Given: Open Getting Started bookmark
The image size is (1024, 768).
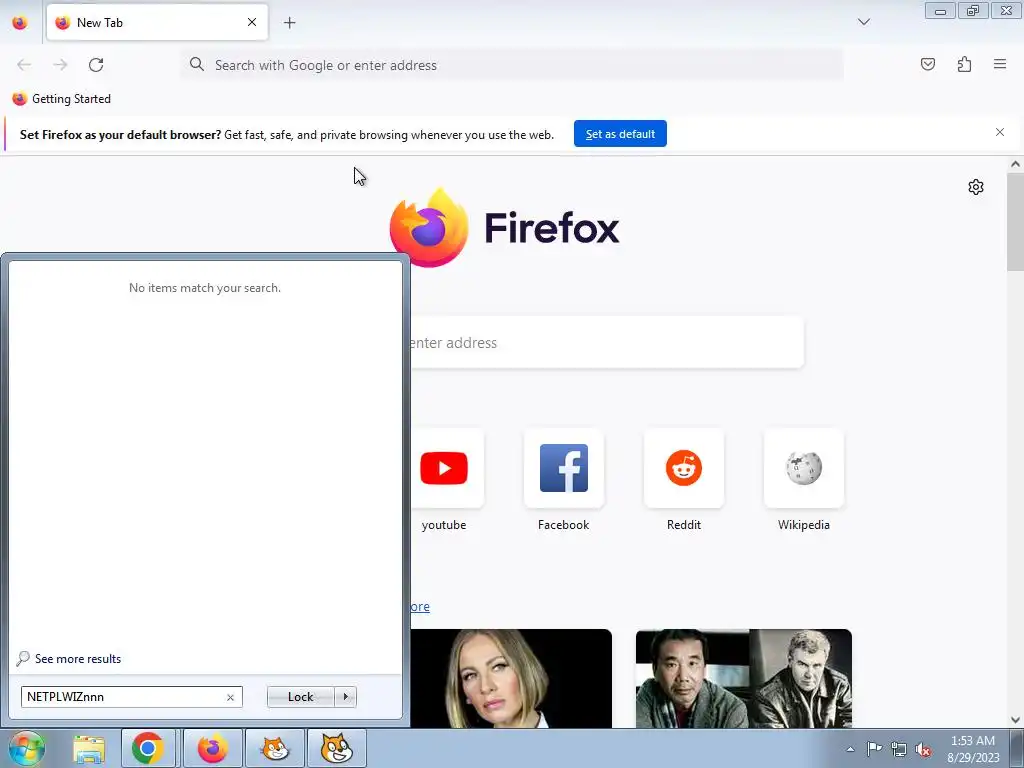Looking at the screenshot, I should (x=61, y=99).
